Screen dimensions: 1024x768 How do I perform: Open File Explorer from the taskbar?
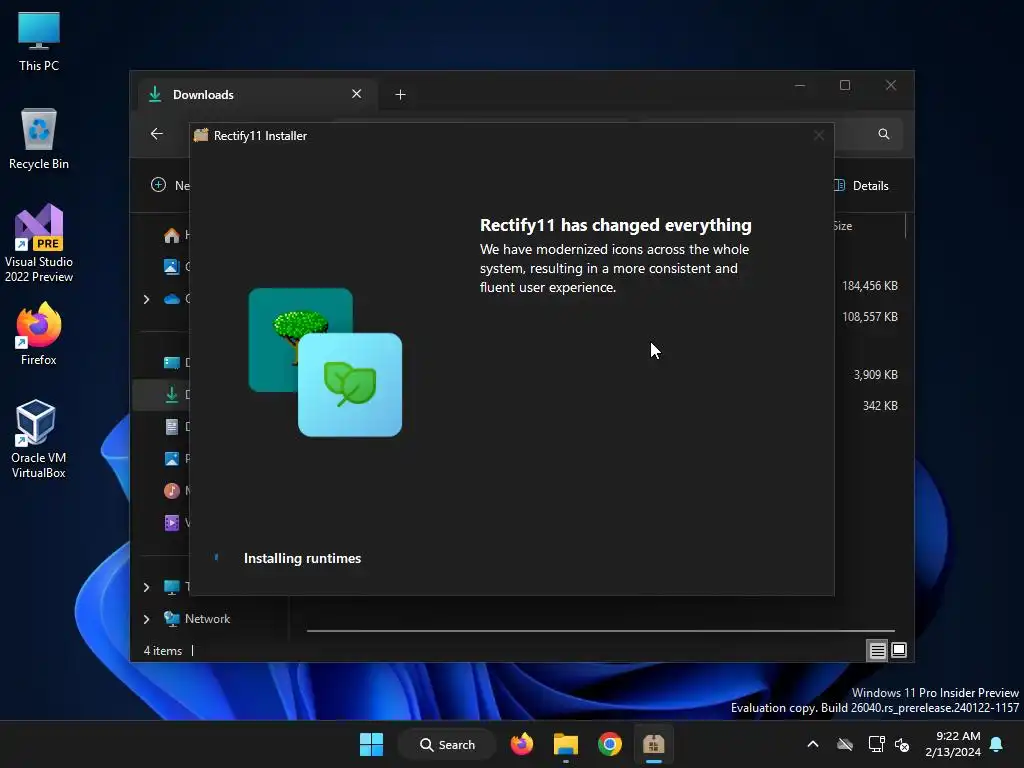[x=566, y=744]
